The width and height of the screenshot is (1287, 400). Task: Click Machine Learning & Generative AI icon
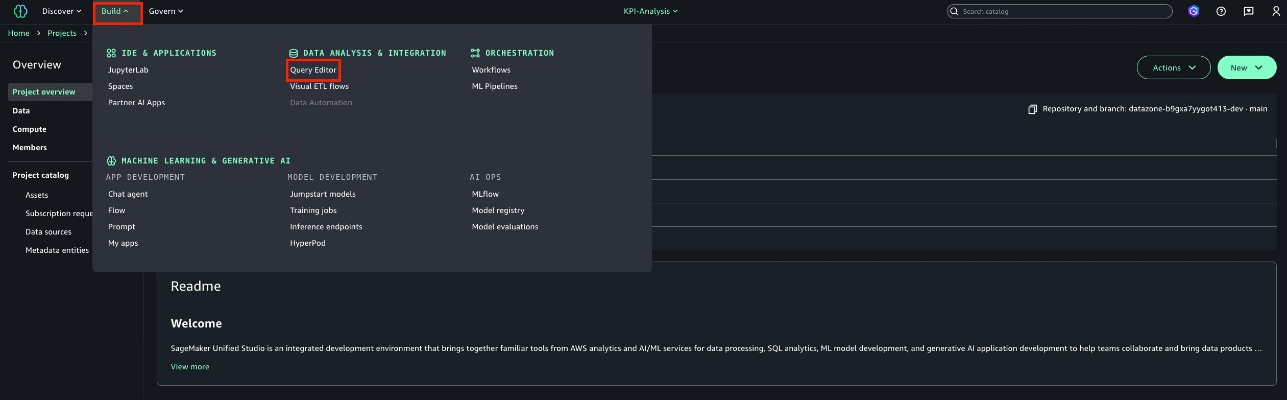111,160
